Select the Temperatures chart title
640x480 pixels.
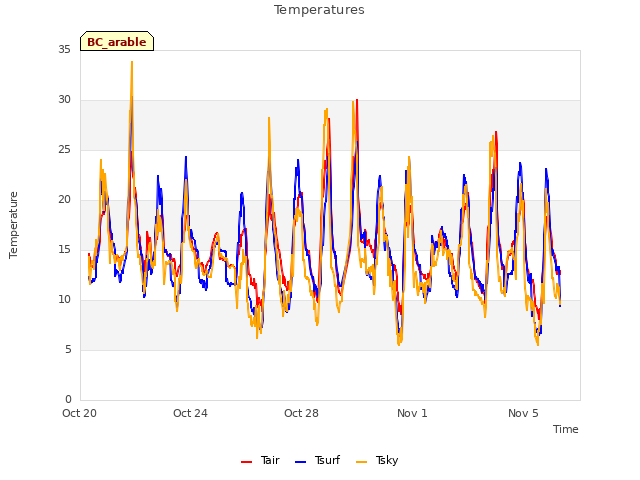click(319, 10)
